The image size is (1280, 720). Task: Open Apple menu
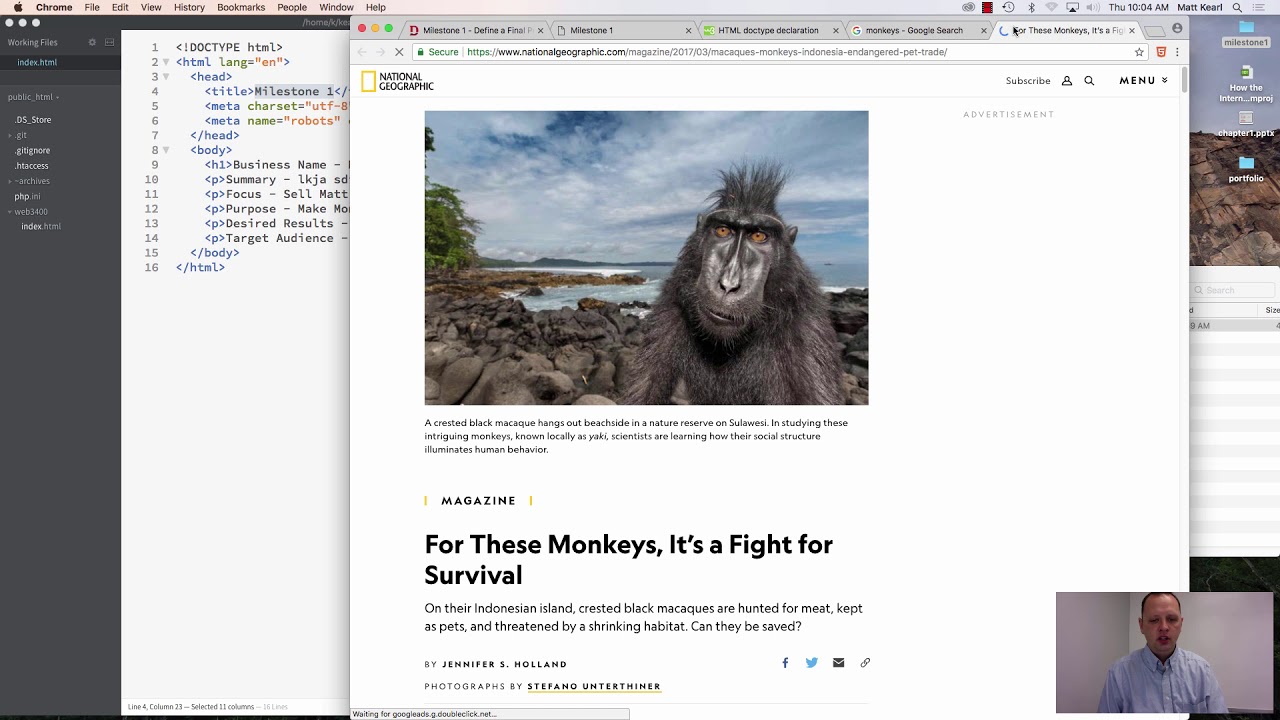[x=18, y=7]
